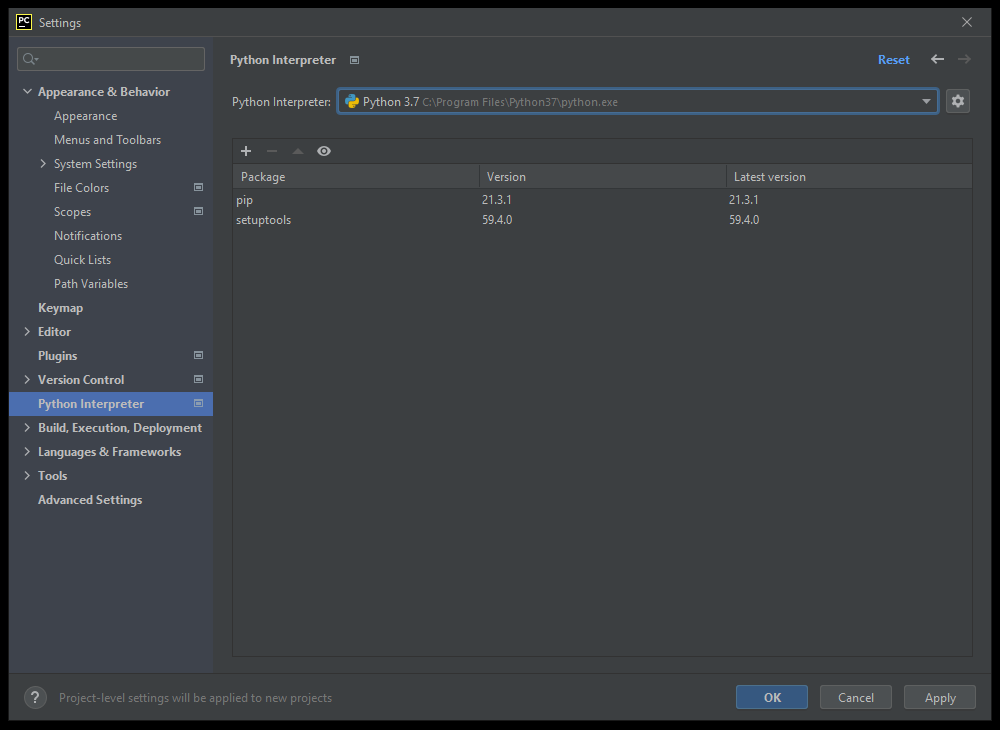Click the Reset link
This screenshot has height=730, width=1000.
point(893,59)
